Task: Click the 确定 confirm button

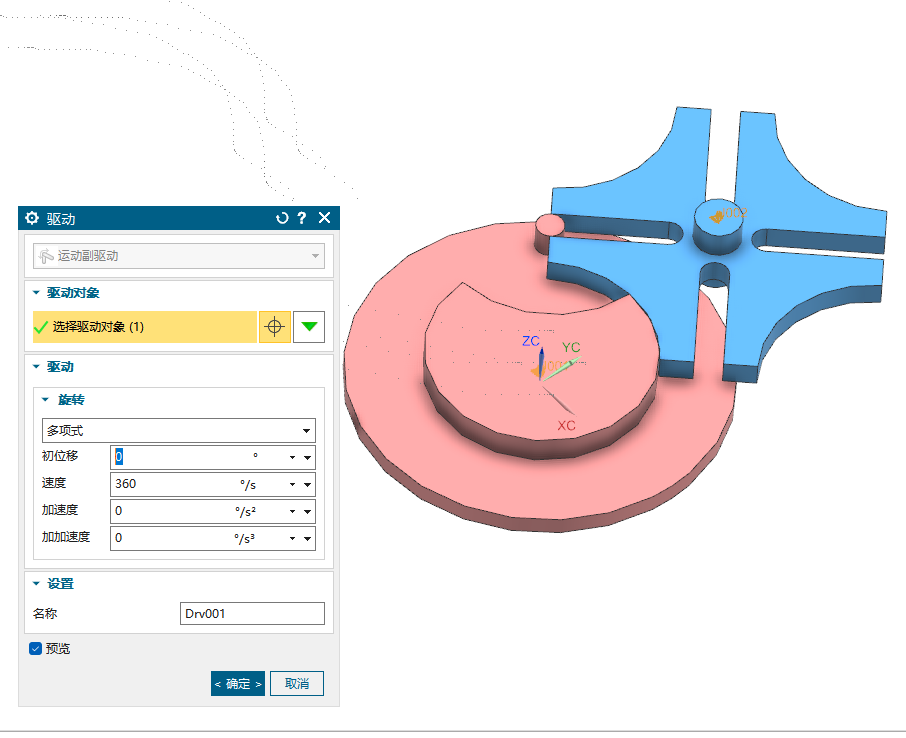Action: point(238,684)
